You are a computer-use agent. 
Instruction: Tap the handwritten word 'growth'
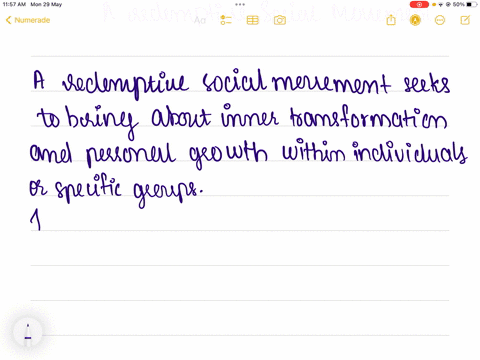tap(228, 155)
